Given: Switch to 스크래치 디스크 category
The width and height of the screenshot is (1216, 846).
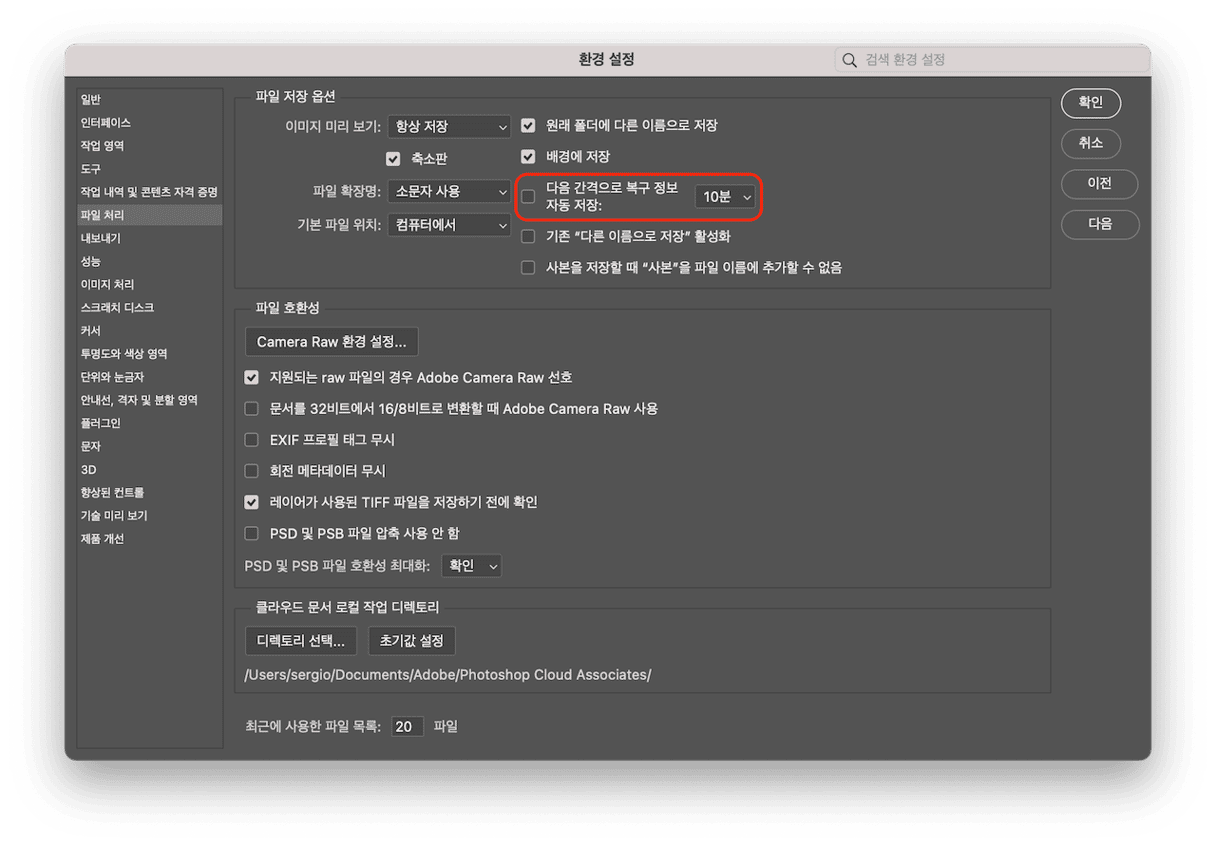Looking at the screenshot, I should [117, 308].
